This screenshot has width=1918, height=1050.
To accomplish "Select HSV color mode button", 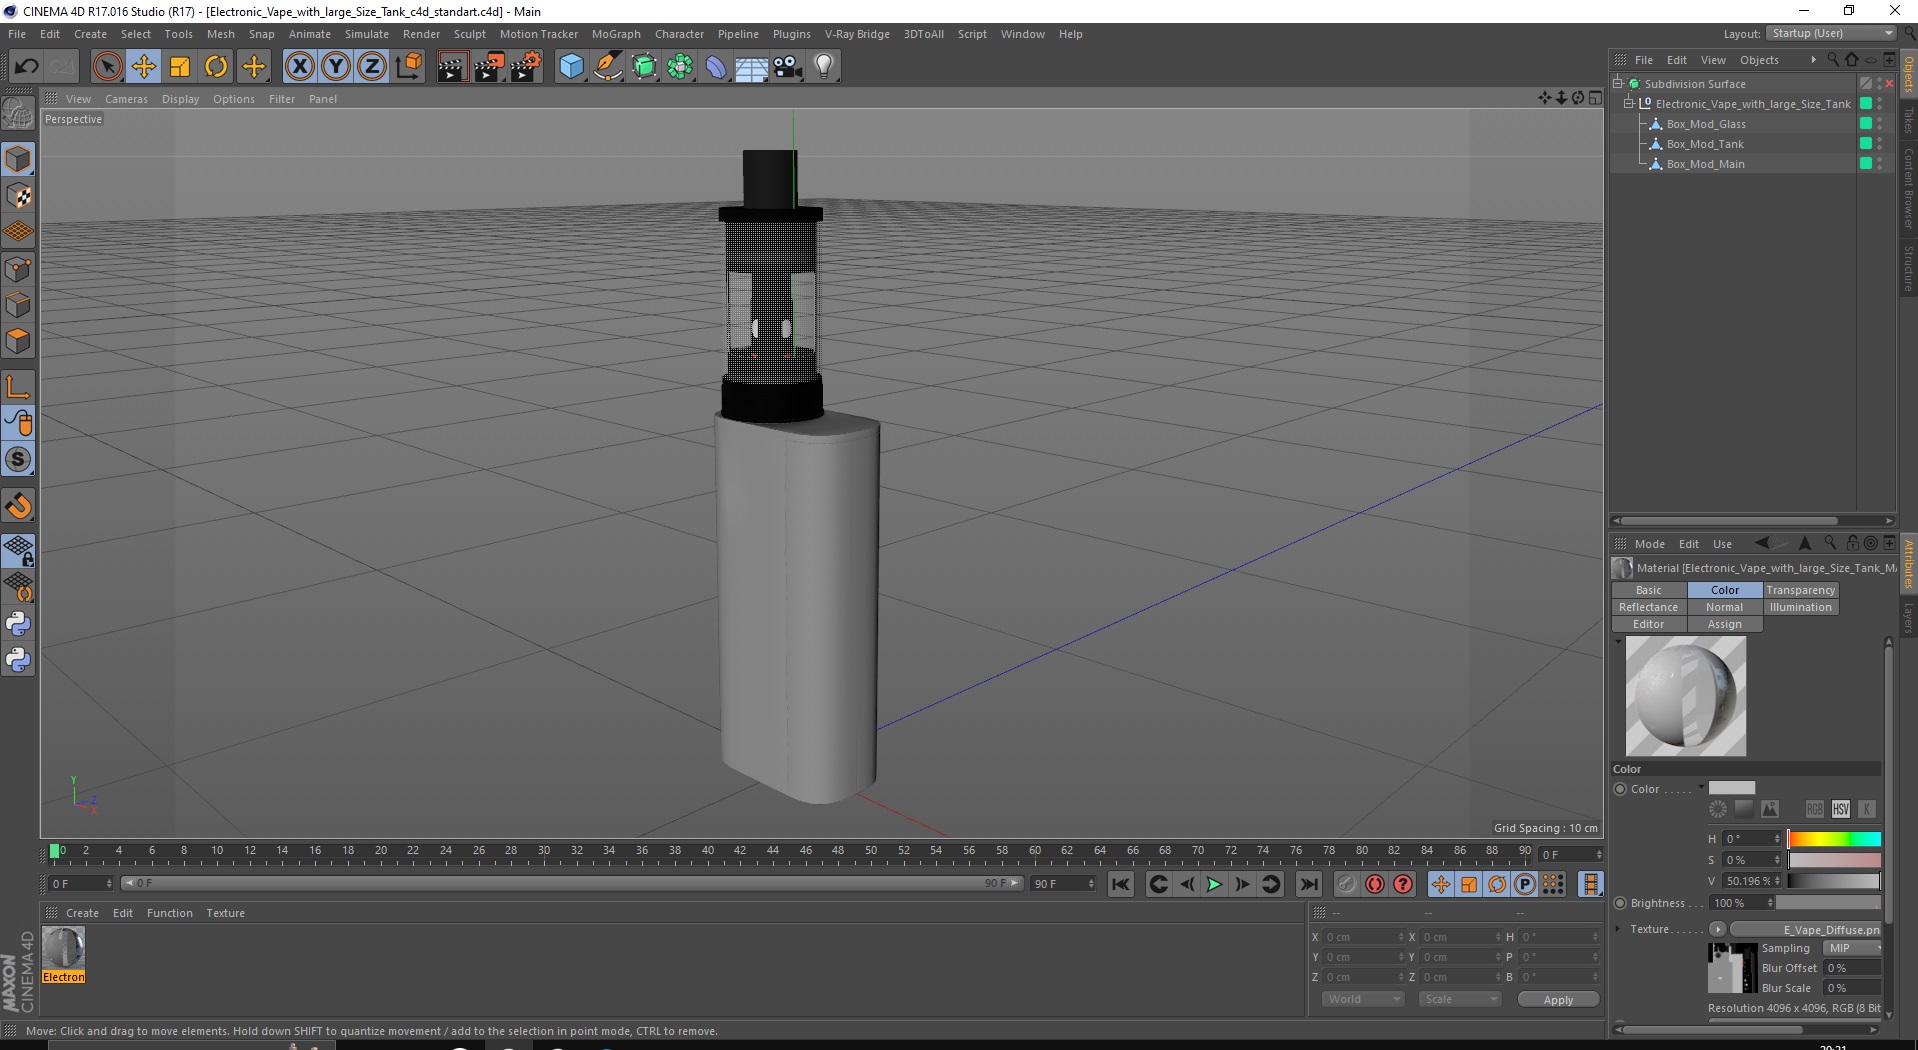I will [x=1841, y=809].
